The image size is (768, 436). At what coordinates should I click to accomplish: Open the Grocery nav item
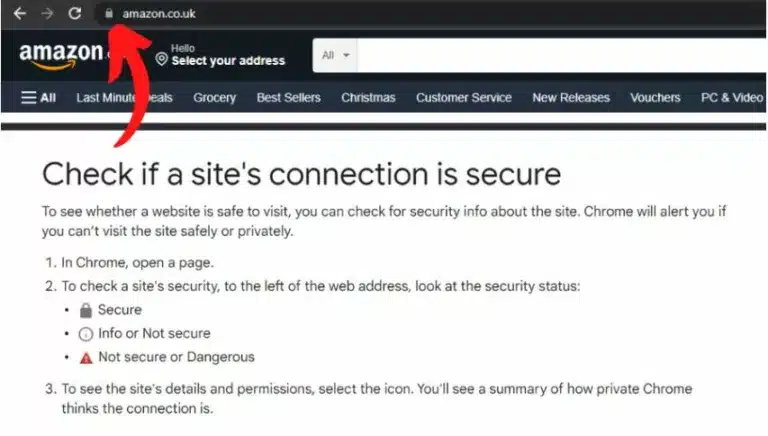click(215, 97)
